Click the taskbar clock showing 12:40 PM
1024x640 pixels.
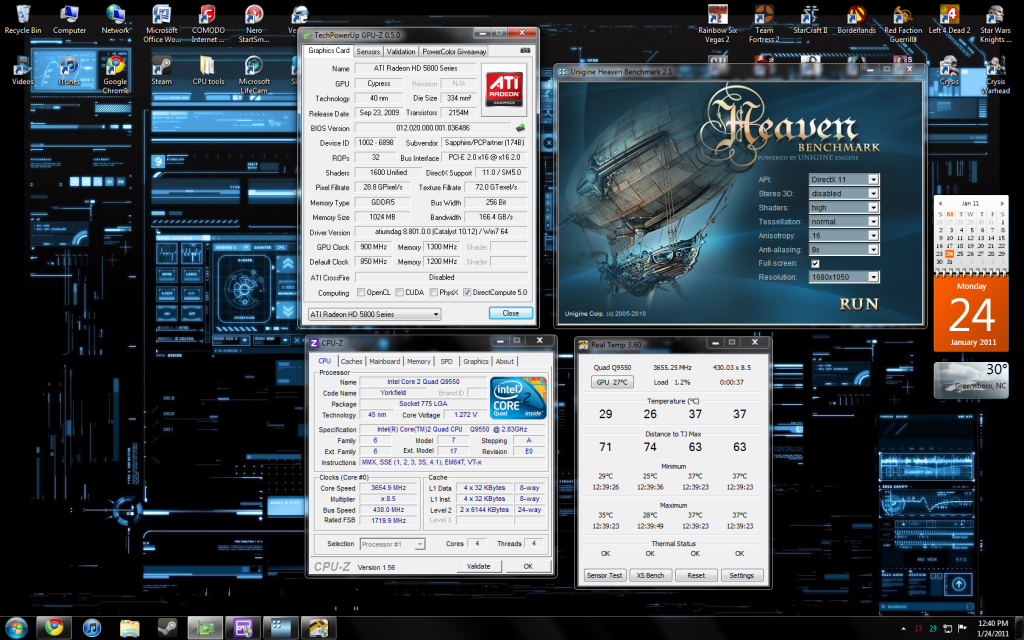pyautogui.click(x=993, y=623)
